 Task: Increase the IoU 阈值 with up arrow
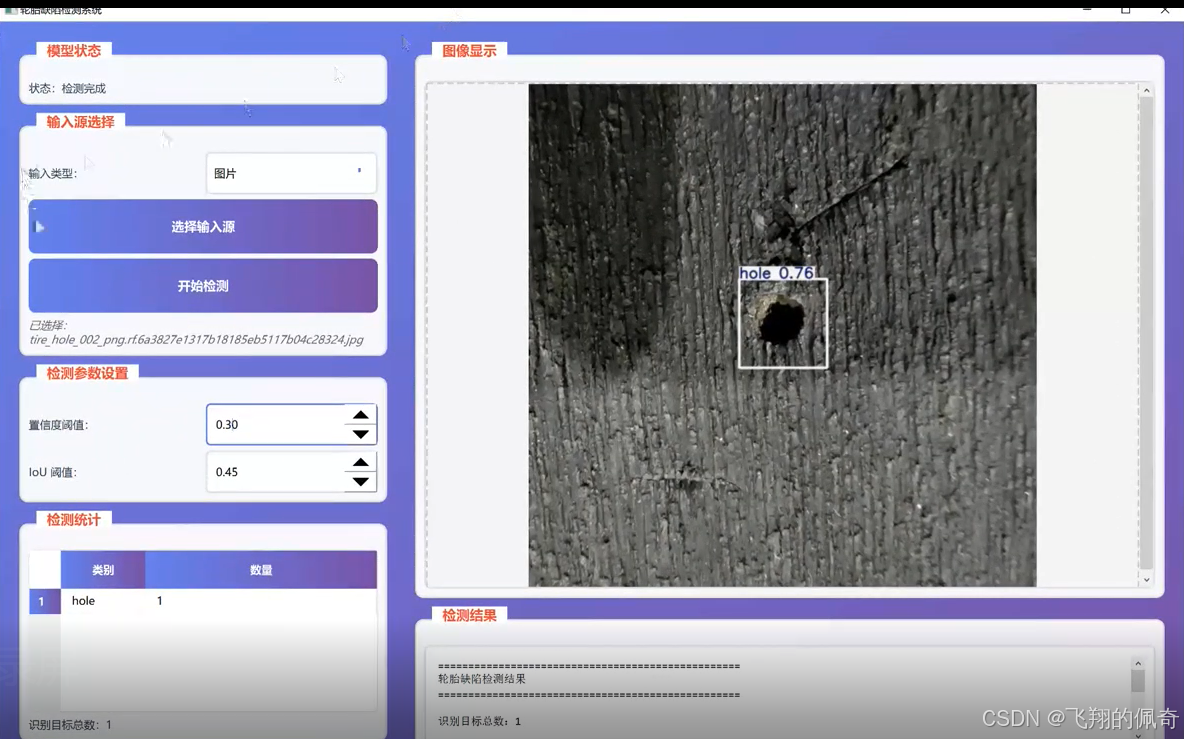point(361,463)
